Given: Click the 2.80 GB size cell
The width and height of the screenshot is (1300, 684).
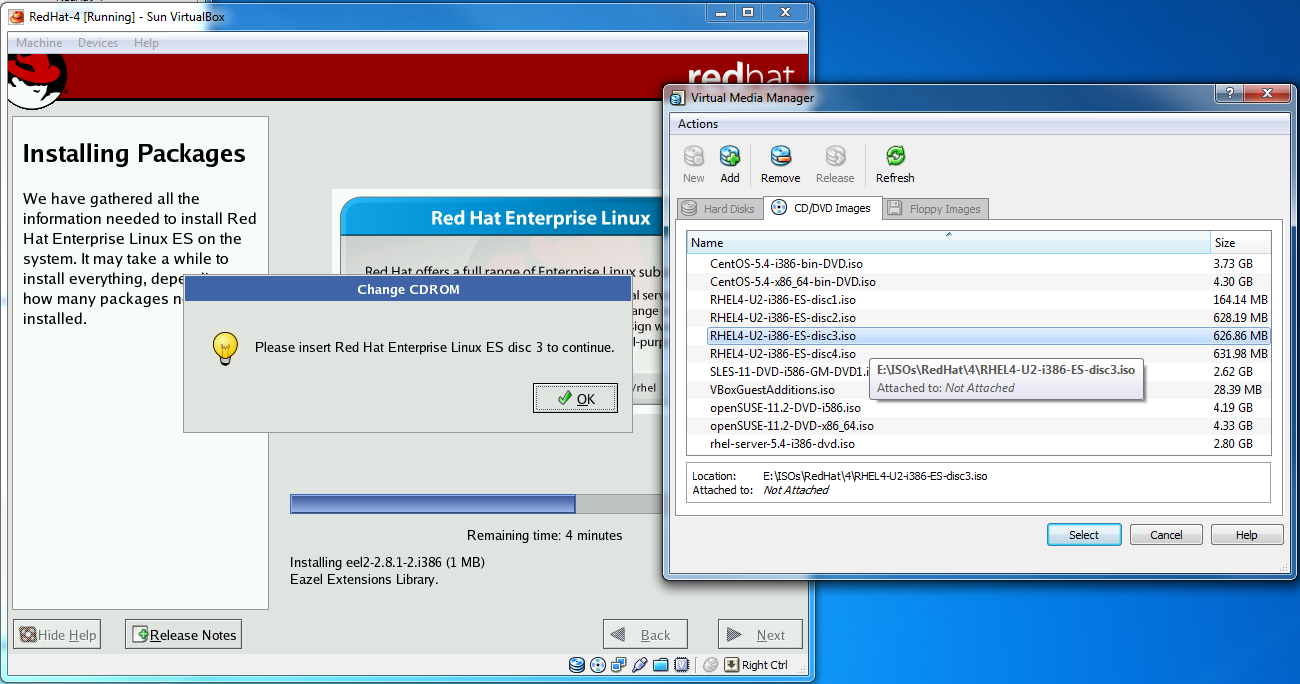Looking at the screenshot, I should click(1233, 444).
